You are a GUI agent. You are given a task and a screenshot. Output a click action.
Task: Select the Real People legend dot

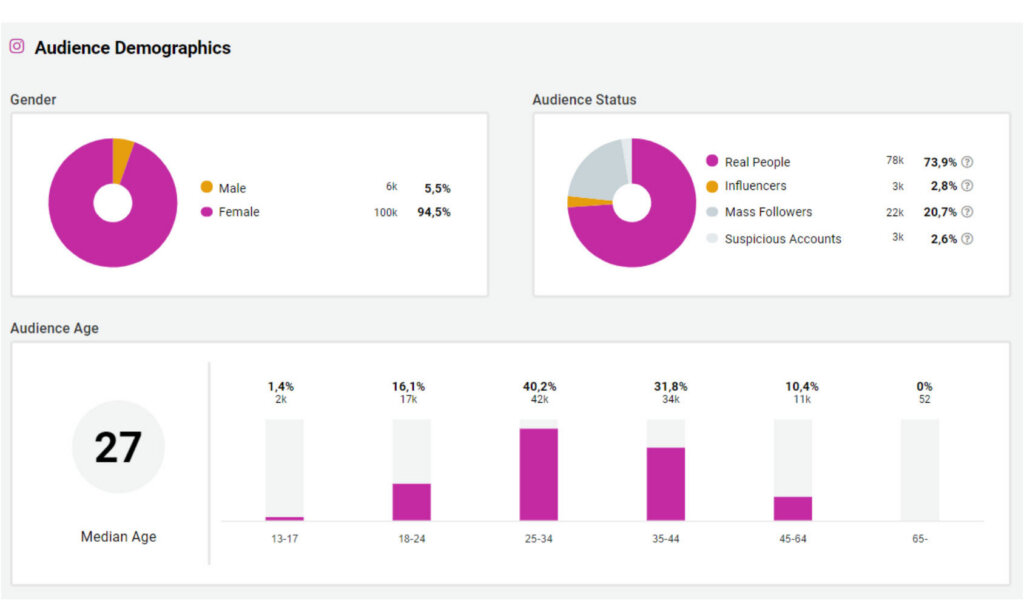(x=712, y=161)
